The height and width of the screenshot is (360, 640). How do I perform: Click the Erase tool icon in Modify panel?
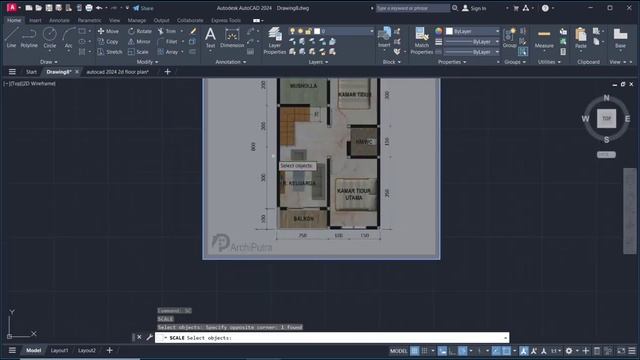[193, 31]
